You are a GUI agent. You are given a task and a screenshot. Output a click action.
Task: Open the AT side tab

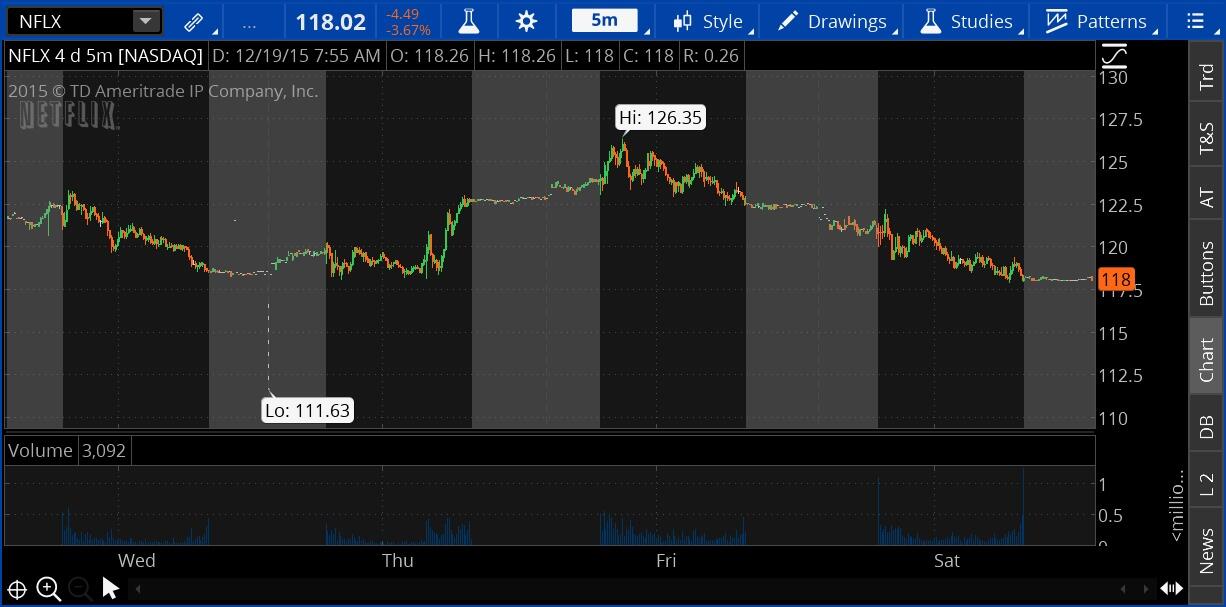point(1207,197)
